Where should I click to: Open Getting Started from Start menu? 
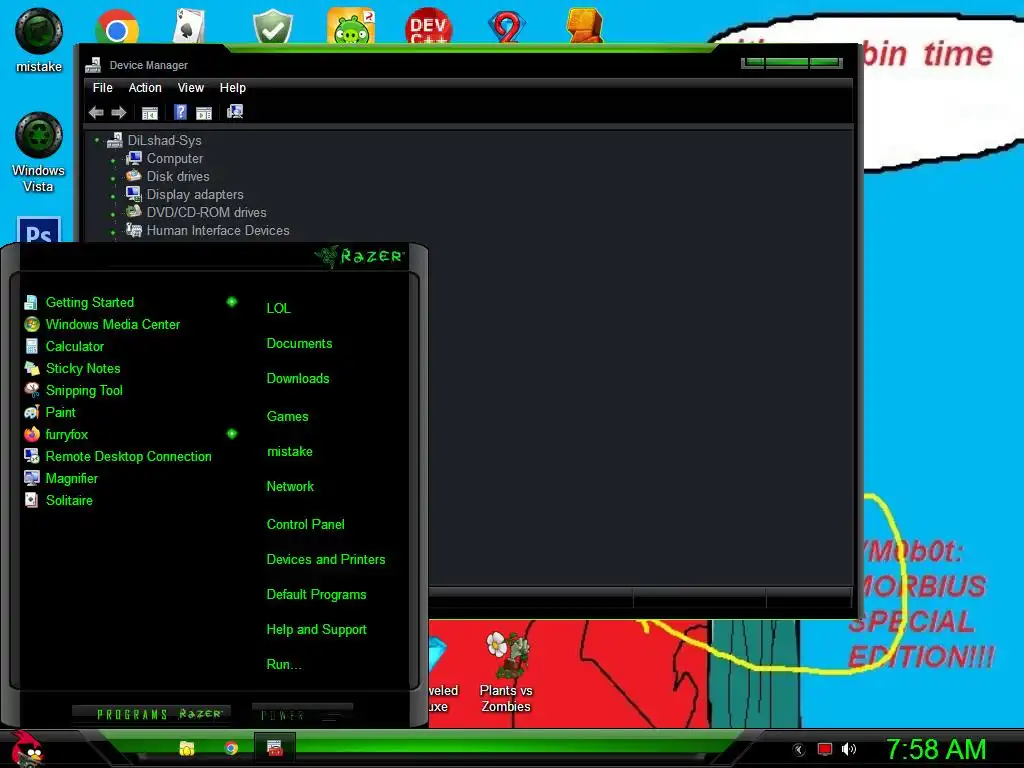[x=89, y=302]
